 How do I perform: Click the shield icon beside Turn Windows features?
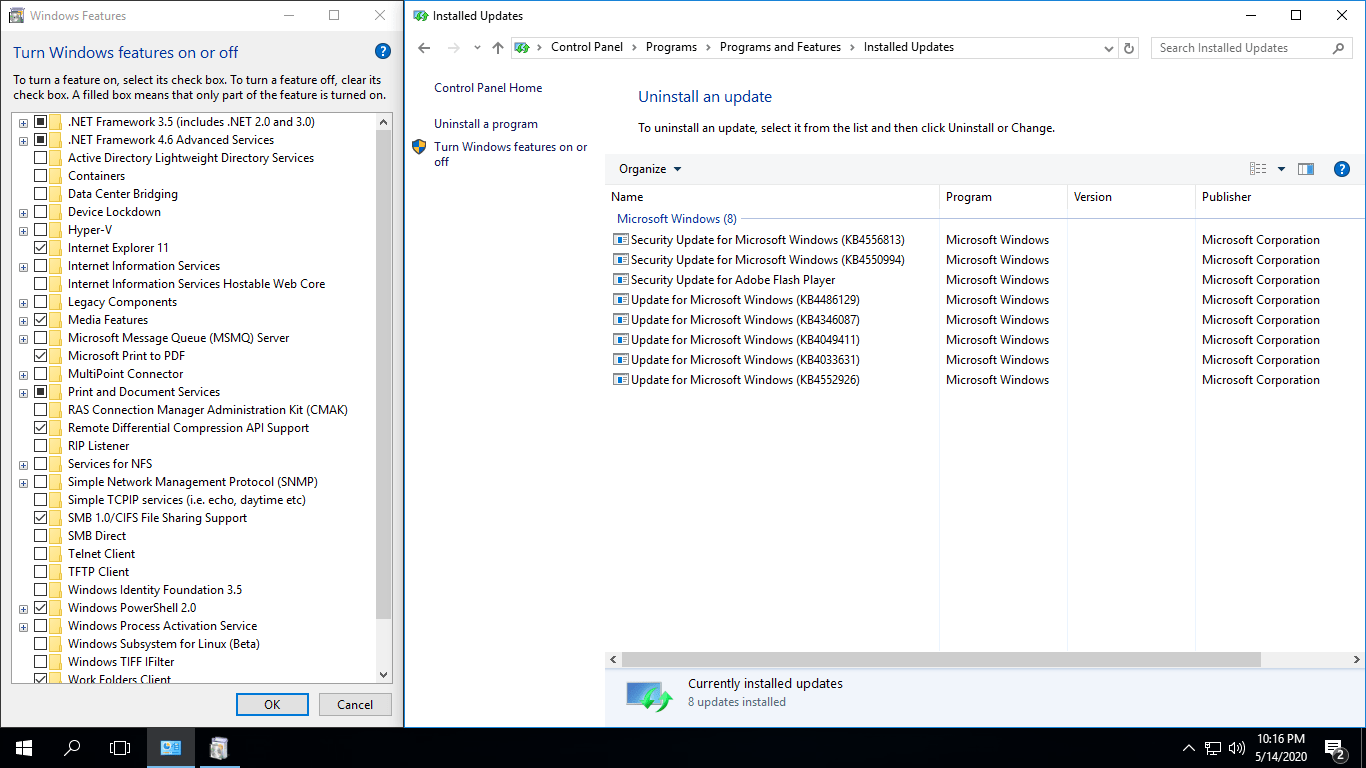click(x=419, y=147)
